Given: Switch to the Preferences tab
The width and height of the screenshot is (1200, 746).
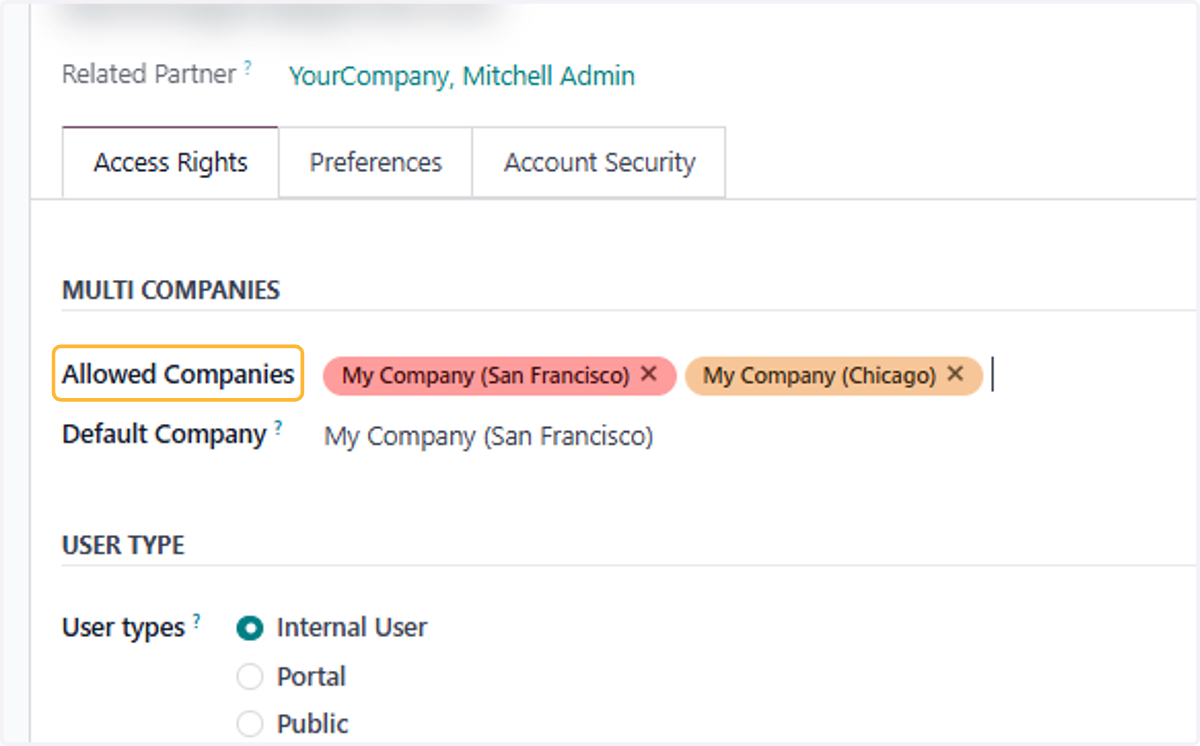Looking at the screenshot, I should pos(375,162).
